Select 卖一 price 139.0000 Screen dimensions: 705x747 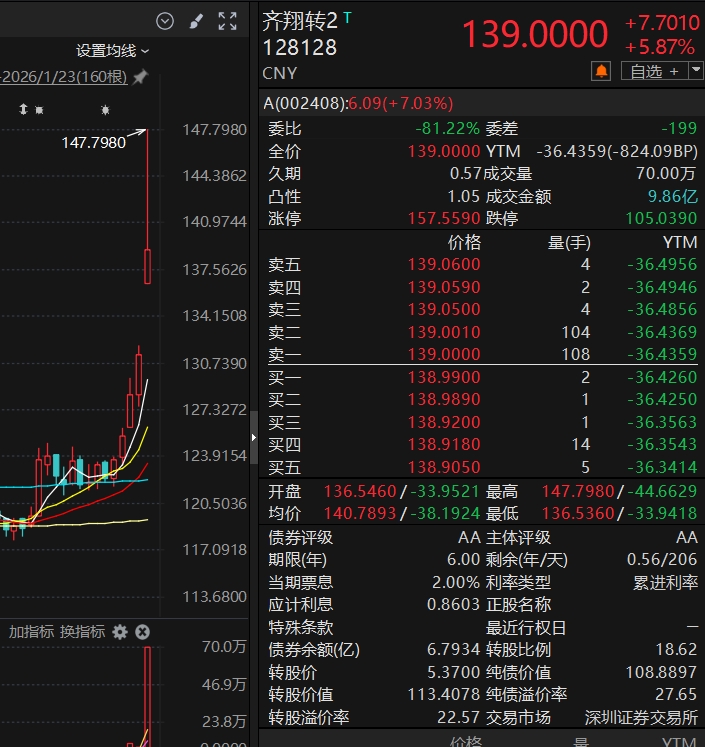(x=444, y=354)
